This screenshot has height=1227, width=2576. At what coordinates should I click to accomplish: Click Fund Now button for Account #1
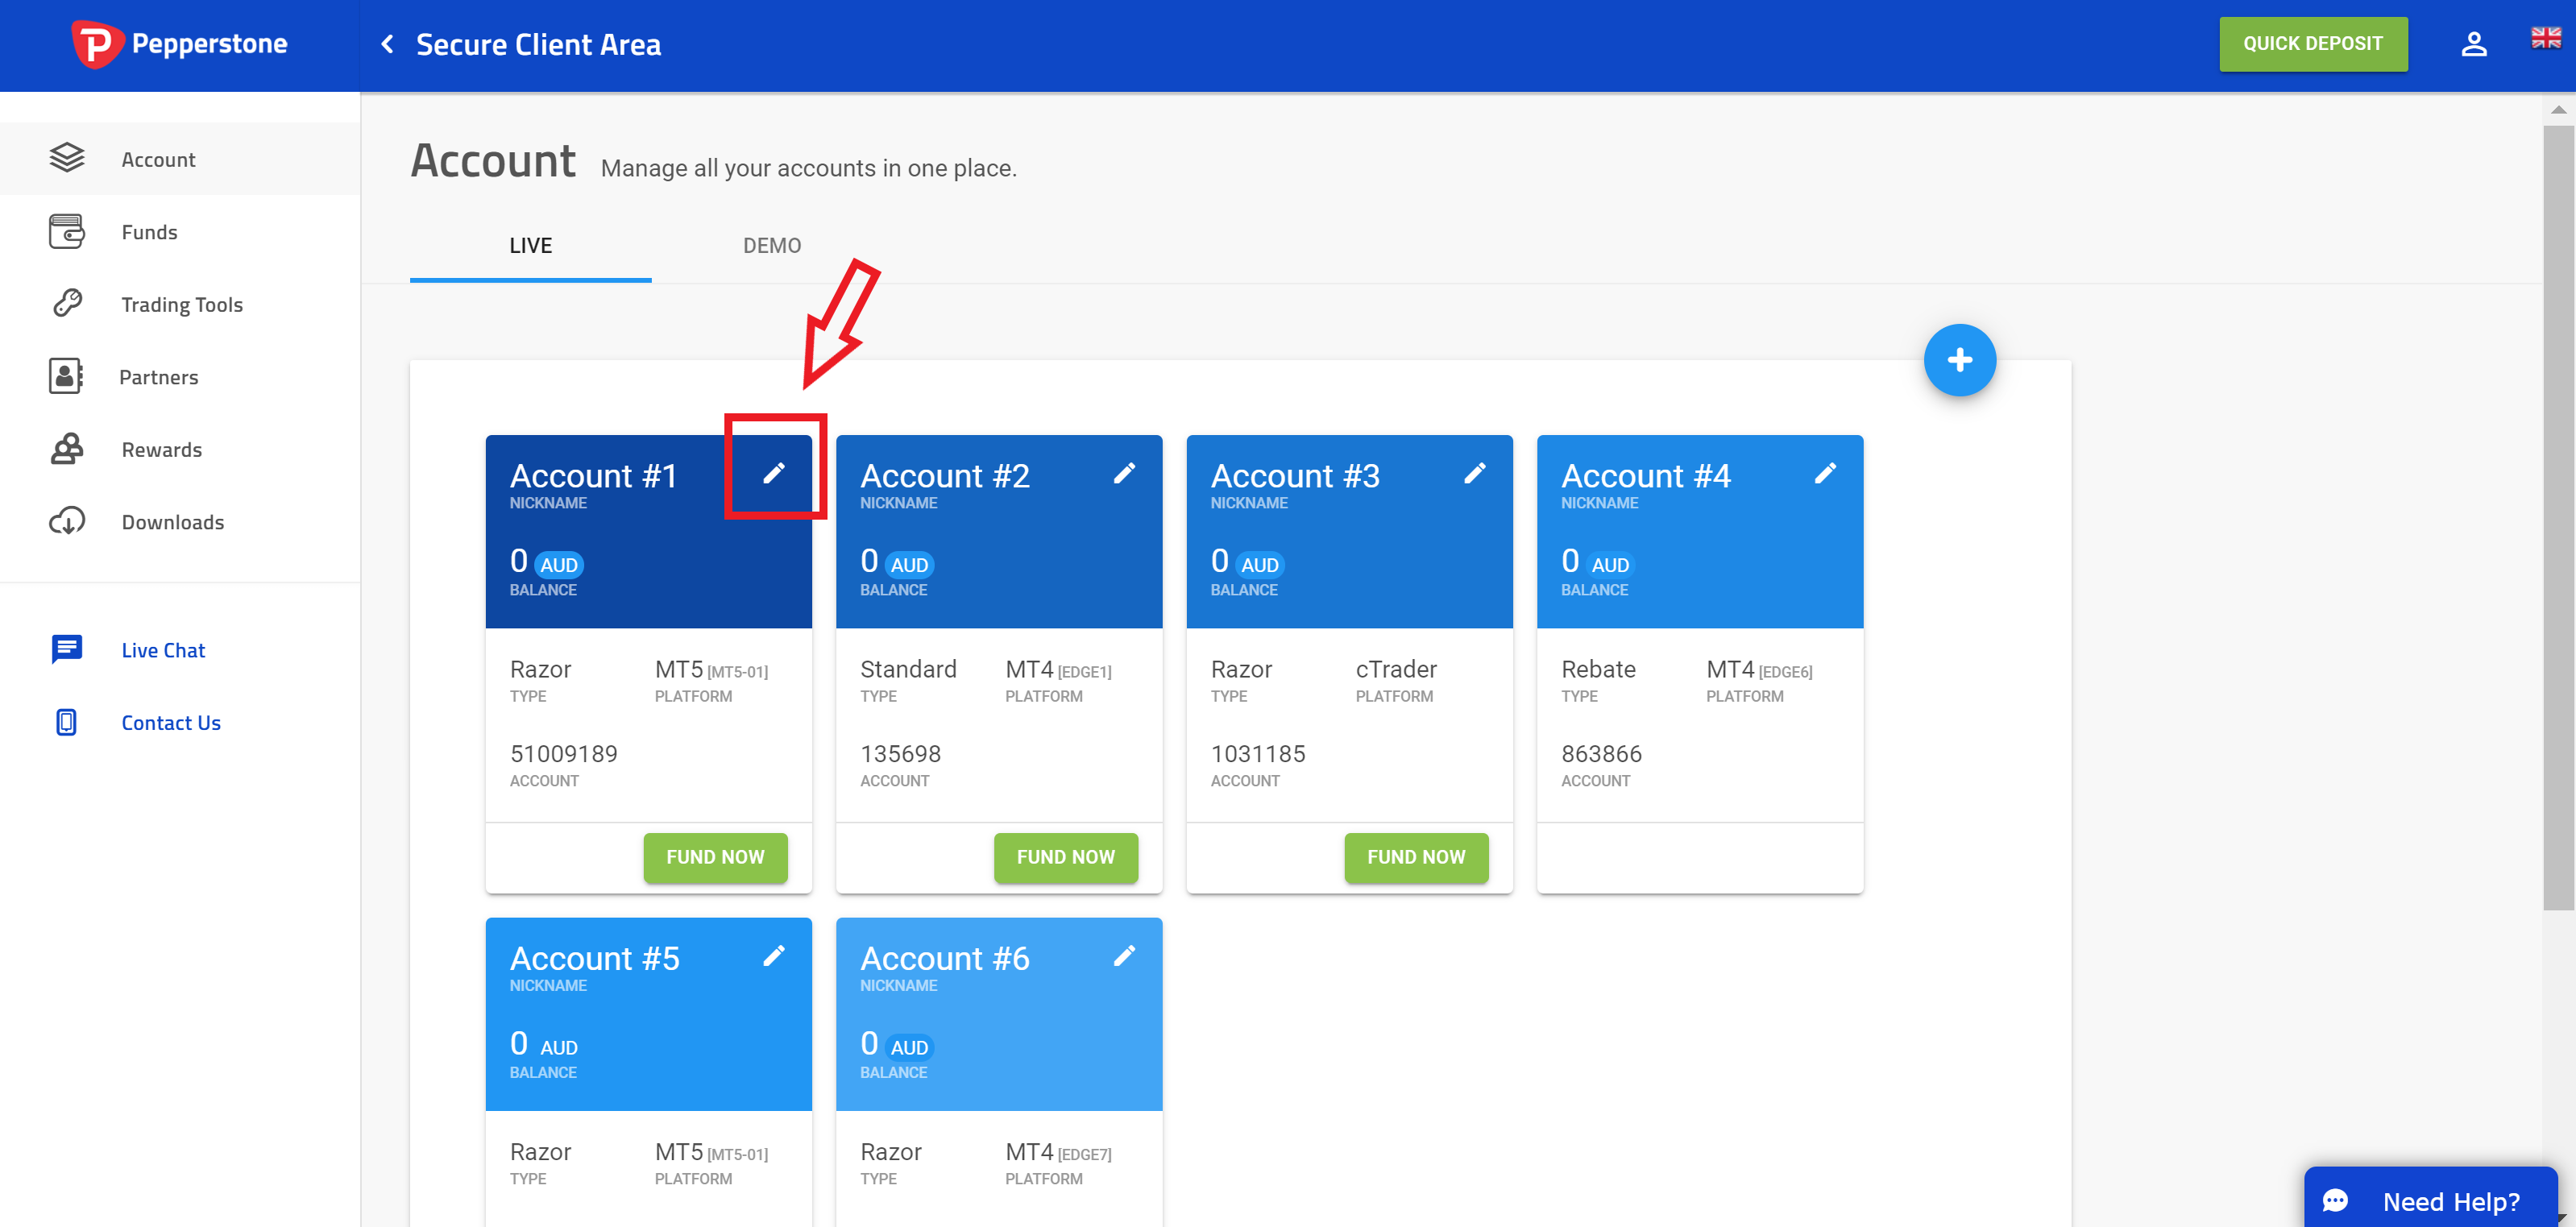(x=716, y=856)
